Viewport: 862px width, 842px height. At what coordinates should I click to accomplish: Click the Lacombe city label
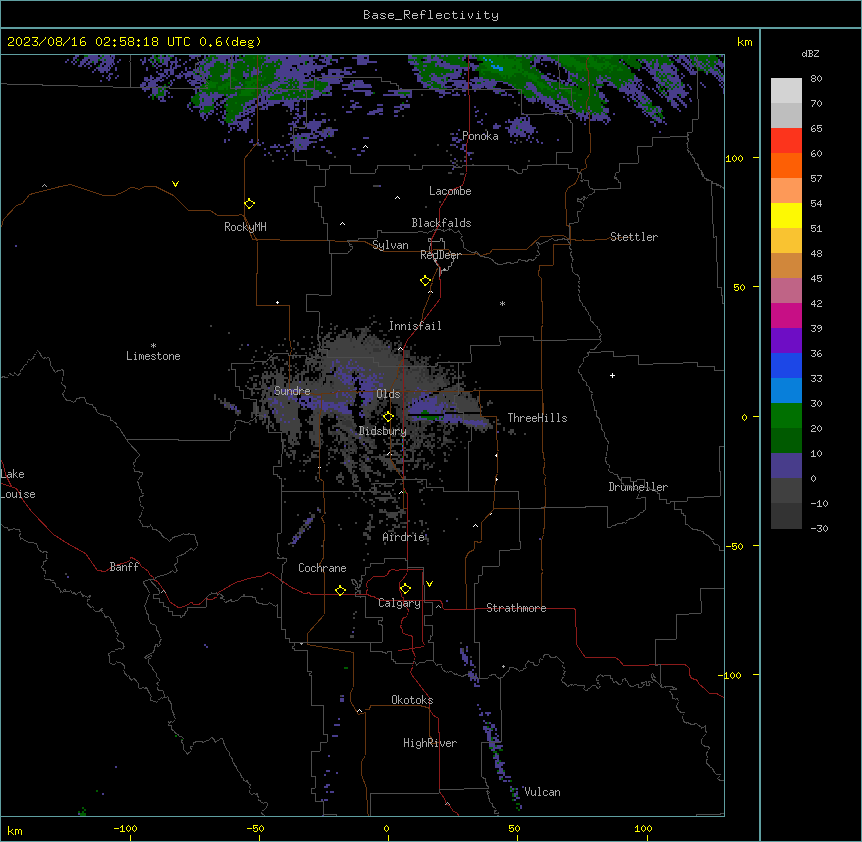(450, 191)
